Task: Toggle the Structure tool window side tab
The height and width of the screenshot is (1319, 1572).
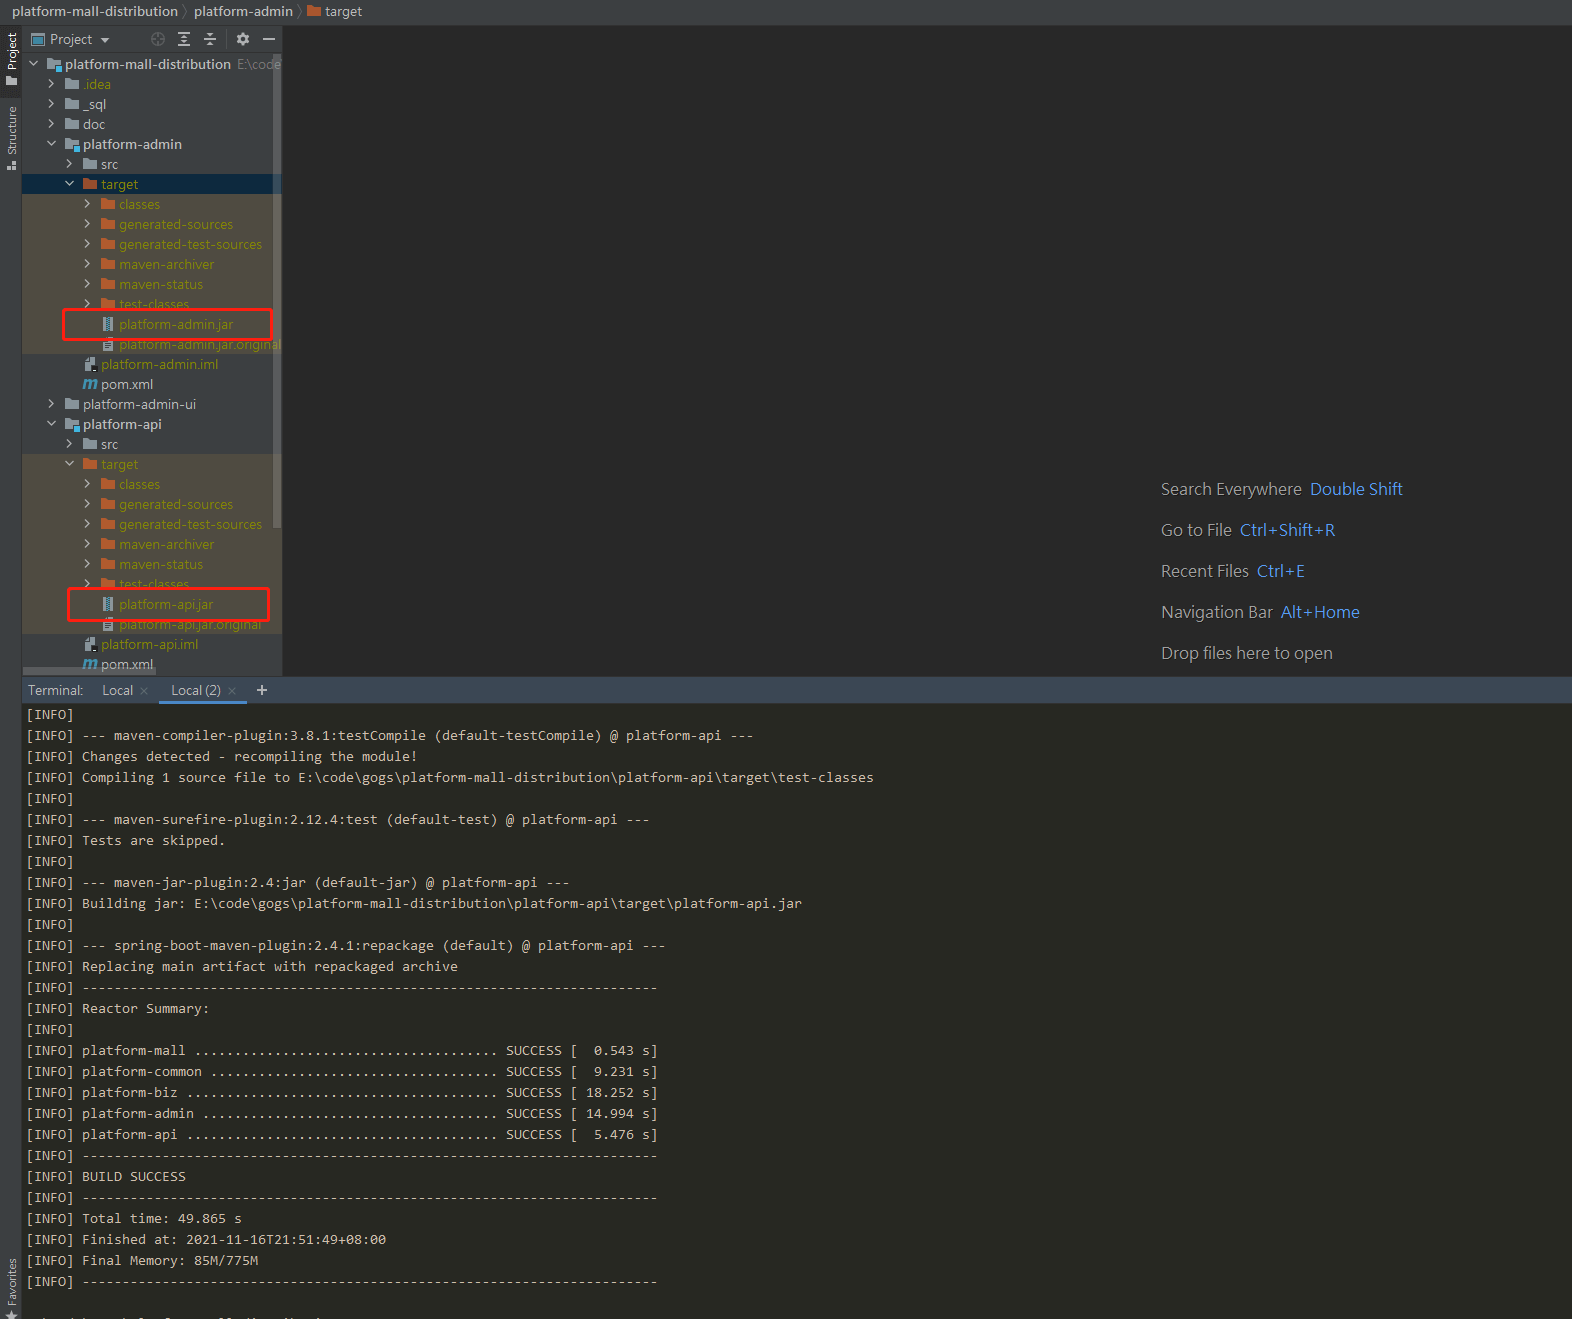Action: click(11, 137)
